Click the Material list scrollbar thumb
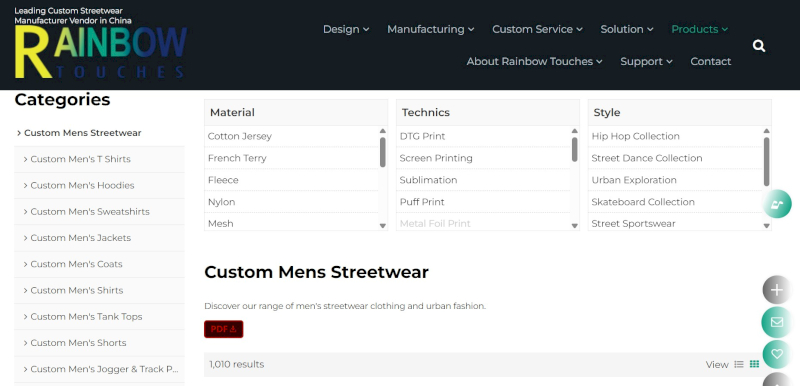This screenshot has width=800, height=386. click(383, 152)
